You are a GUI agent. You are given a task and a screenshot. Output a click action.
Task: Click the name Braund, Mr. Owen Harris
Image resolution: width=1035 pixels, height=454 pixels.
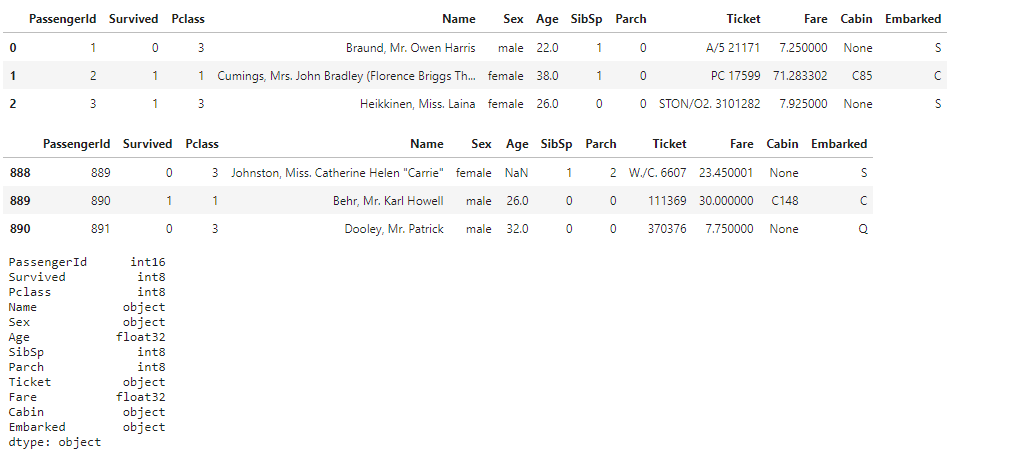pos(411,48)
